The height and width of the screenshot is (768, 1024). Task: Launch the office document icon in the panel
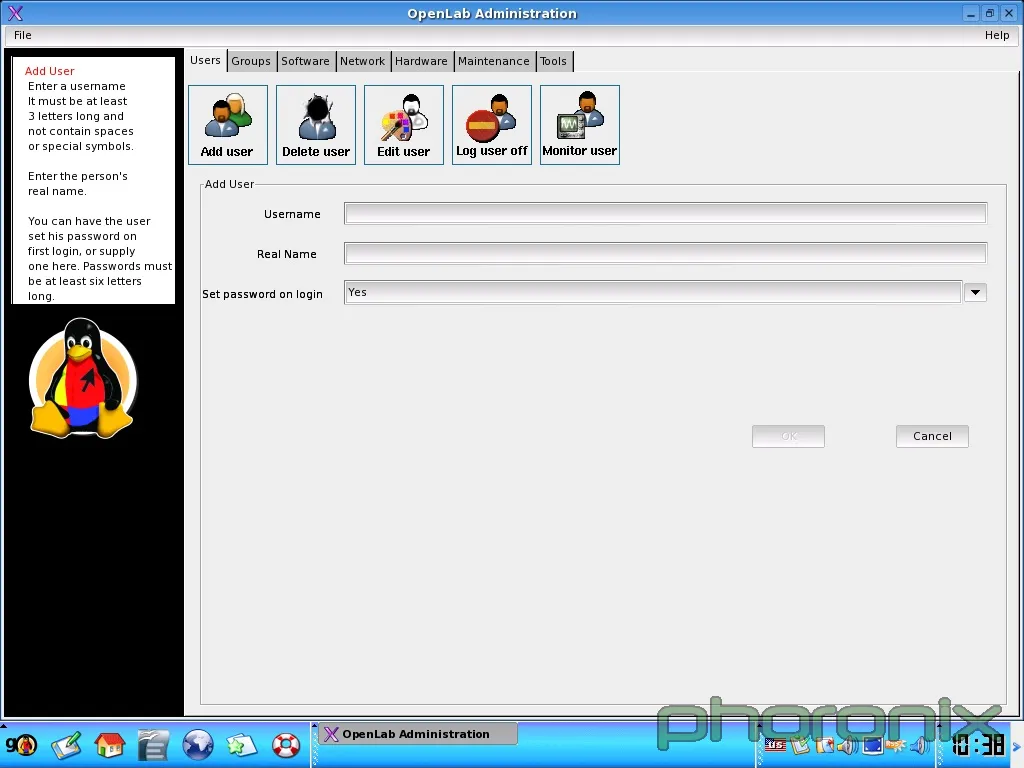pos(153,745)
